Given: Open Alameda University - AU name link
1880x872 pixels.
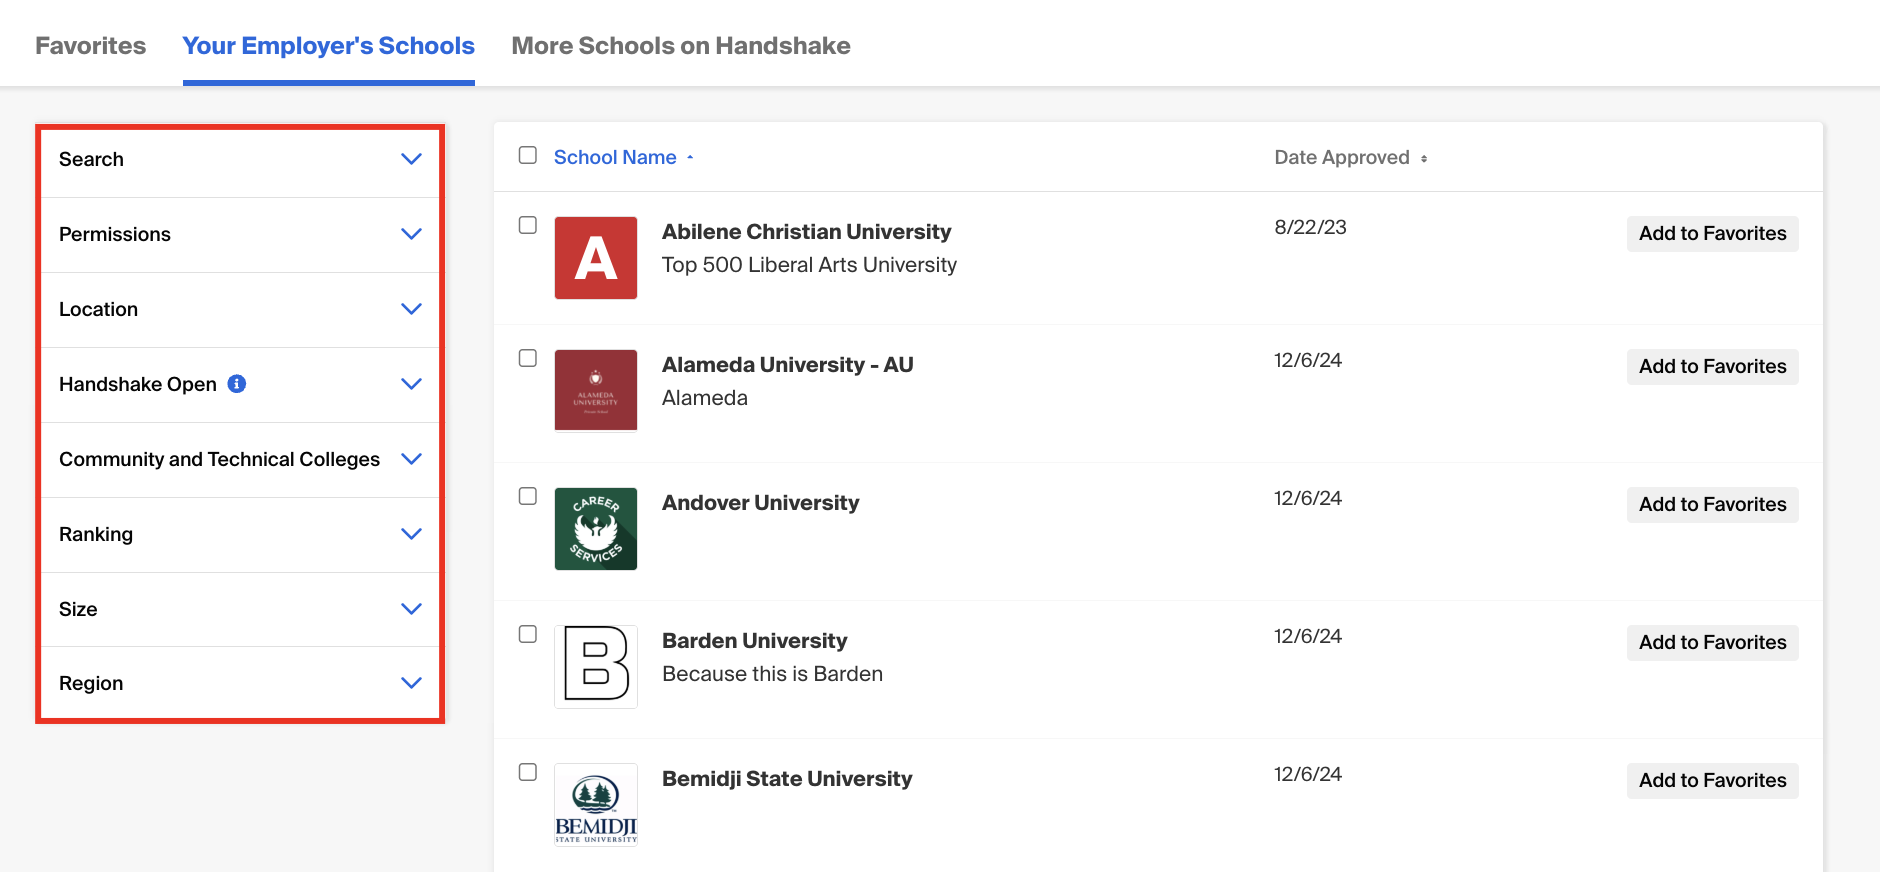Looking at the screenshot, I should (788, 365).
